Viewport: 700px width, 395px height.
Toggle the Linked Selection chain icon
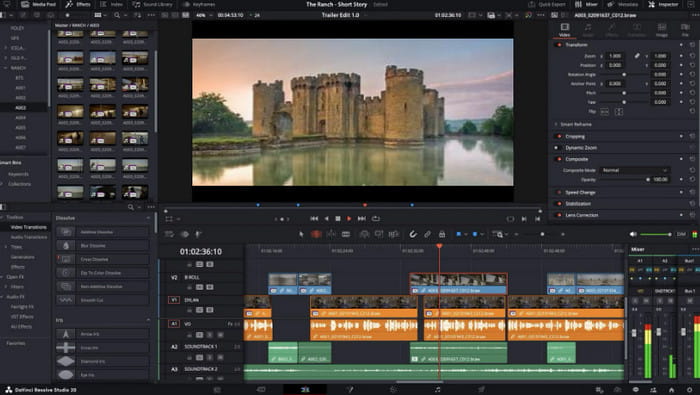click(427, 234)
